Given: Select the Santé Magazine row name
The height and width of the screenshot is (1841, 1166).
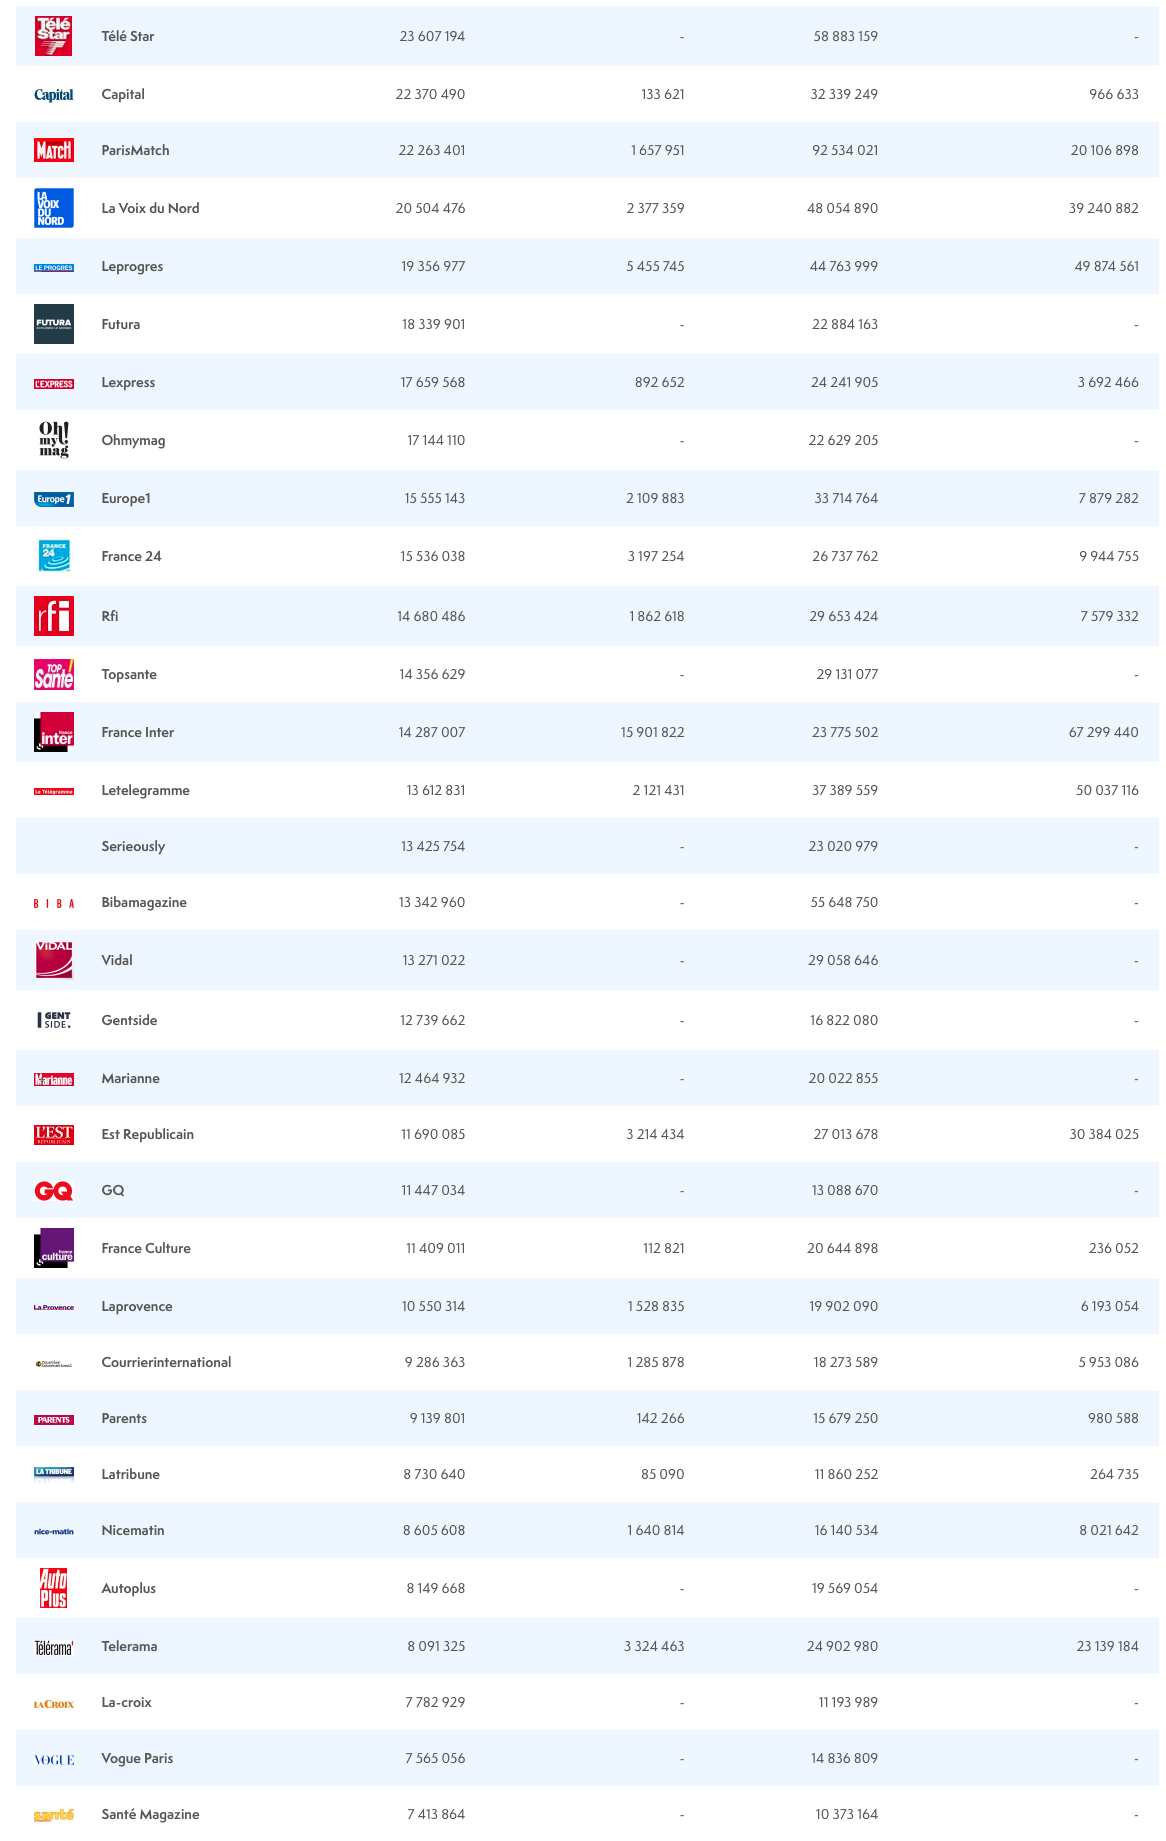Looking at the screenshot, I should point(150,1814).
